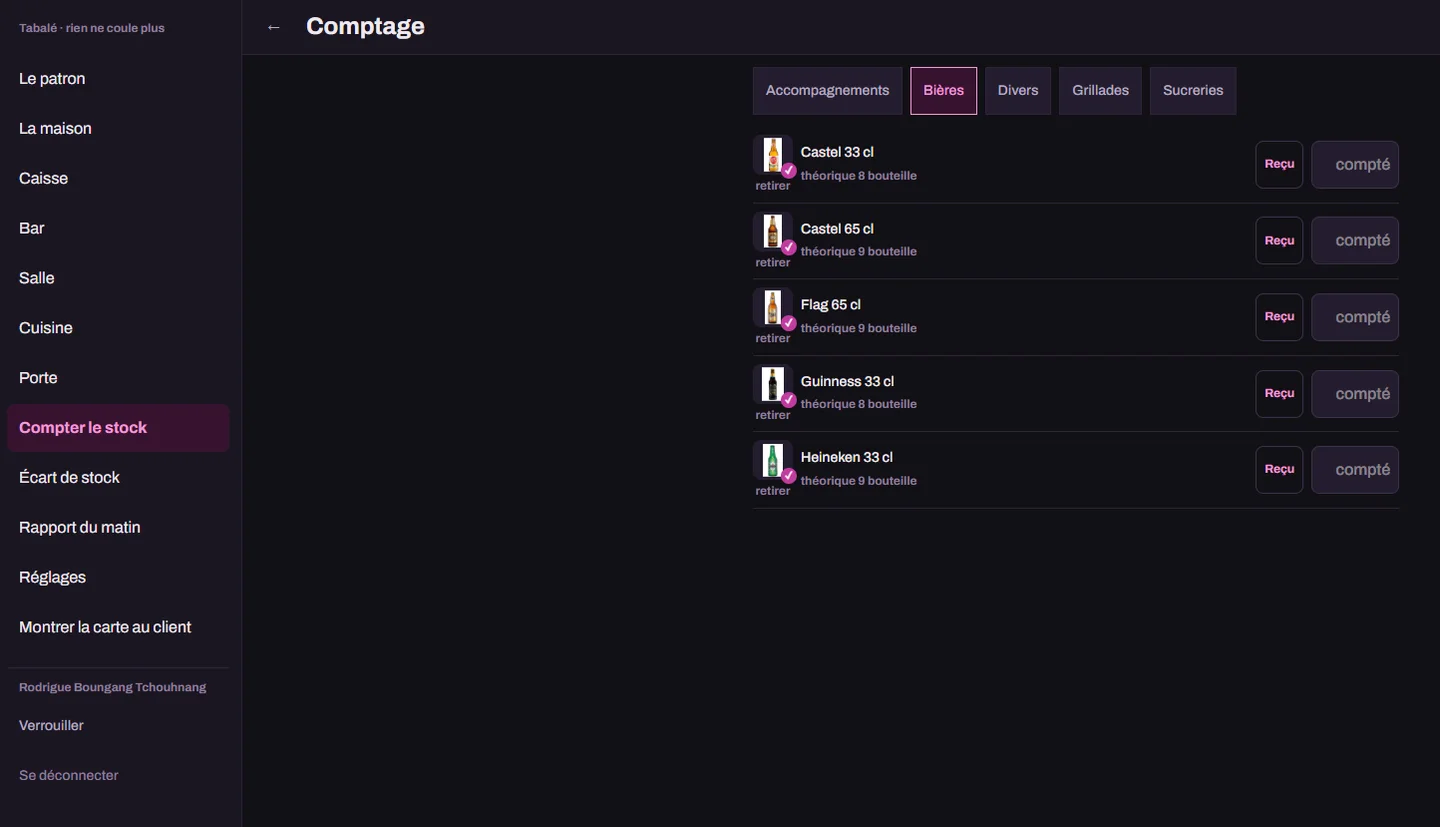Go to La maison in the sidebar
The height and width of the screenshot is (827, 1440).
118,129
